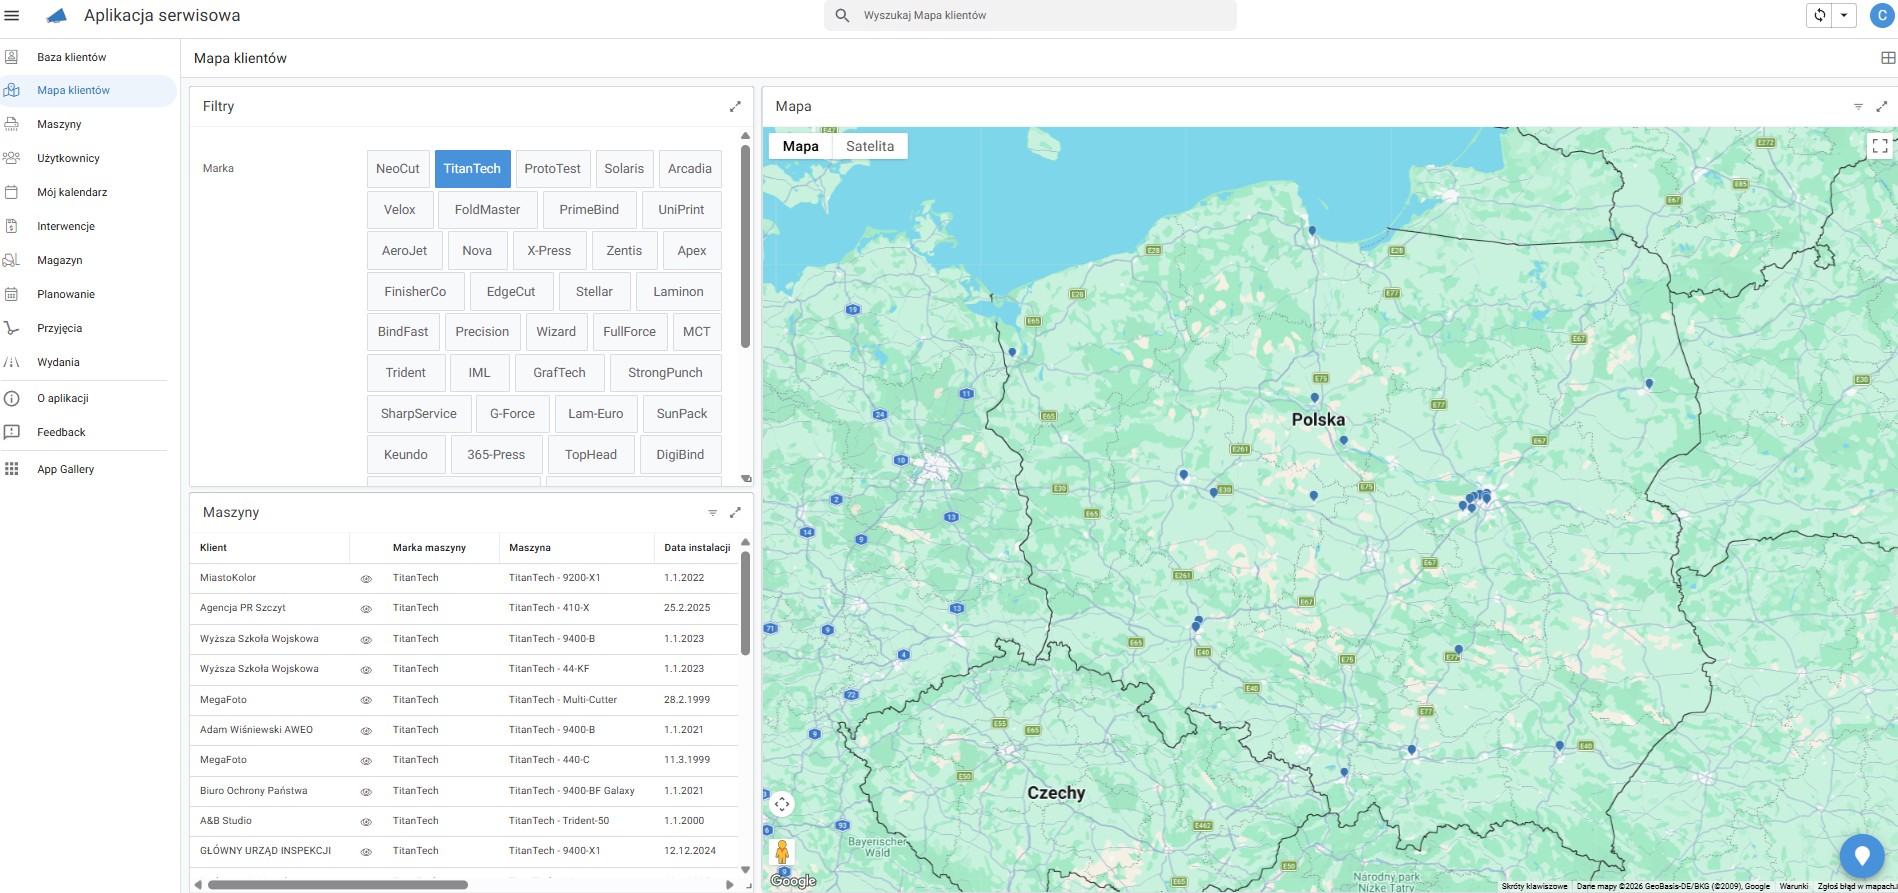Click Skróty klawiszowe map link
This screenshot has height=893, width=1898.
coord(1534,886)
